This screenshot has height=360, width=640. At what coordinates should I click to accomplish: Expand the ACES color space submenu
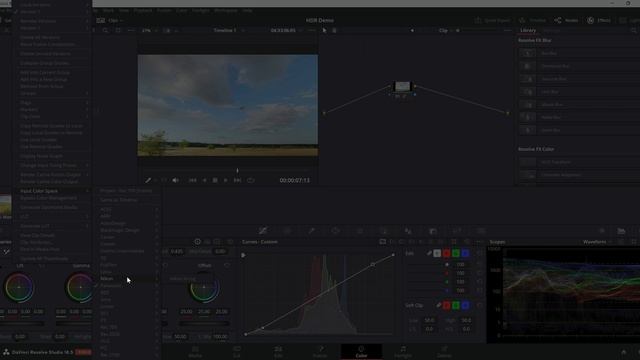(129, 209)
